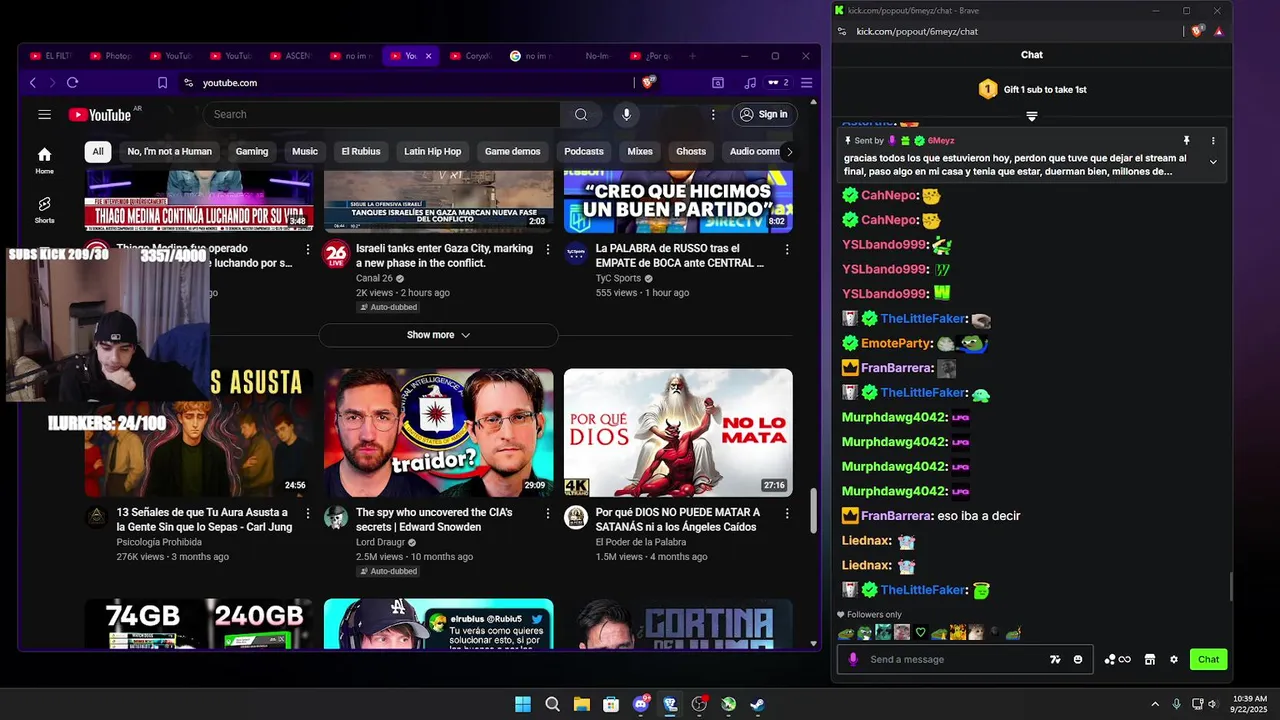The height and width of the screenshot is (720, 1280).
Task: Select the El Rubius category chip
Action: (361, 152)
